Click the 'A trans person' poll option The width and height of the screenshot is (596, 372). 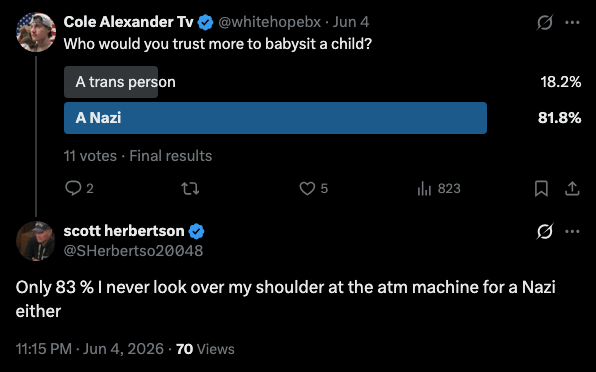click(125, 82)
